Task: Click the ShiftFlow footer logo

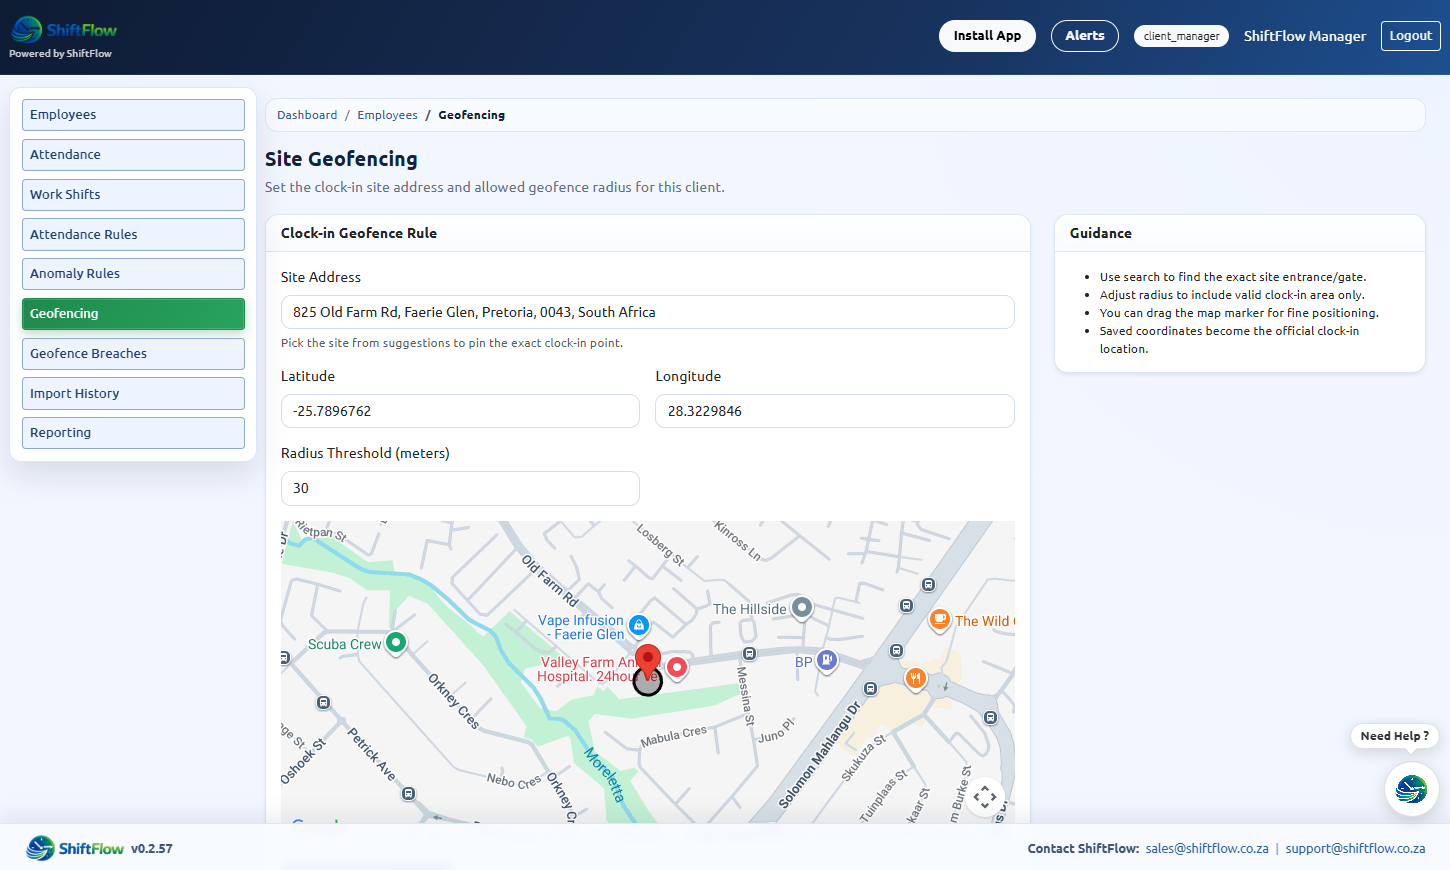Action: coord(75,848)
